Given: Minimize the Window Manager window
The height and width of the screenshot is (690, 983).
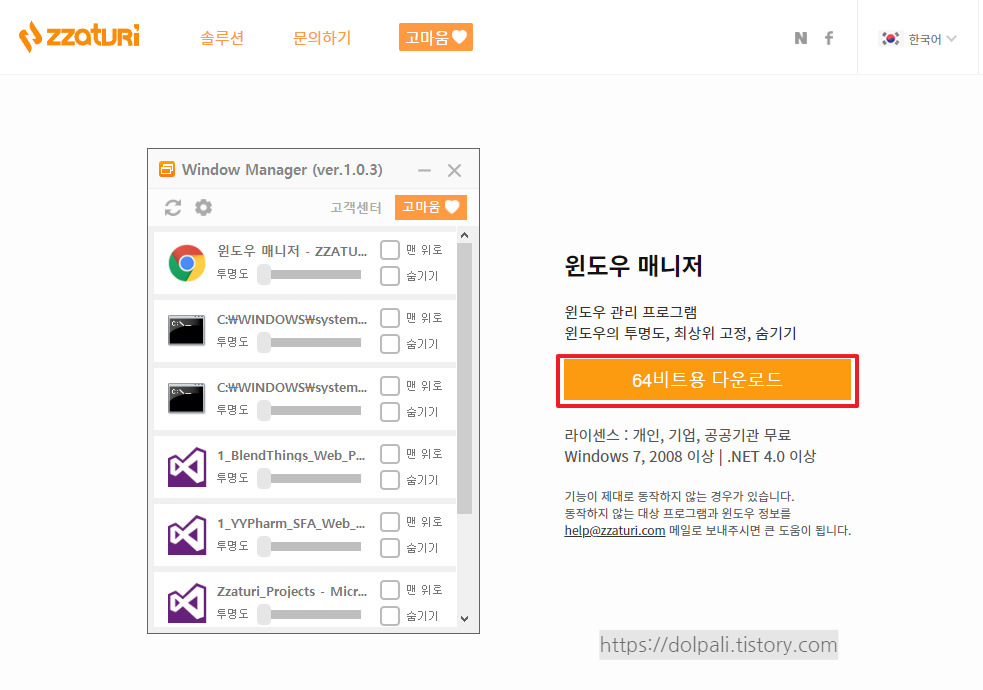Looking at the screenshot, I should [x=424, y=170].
